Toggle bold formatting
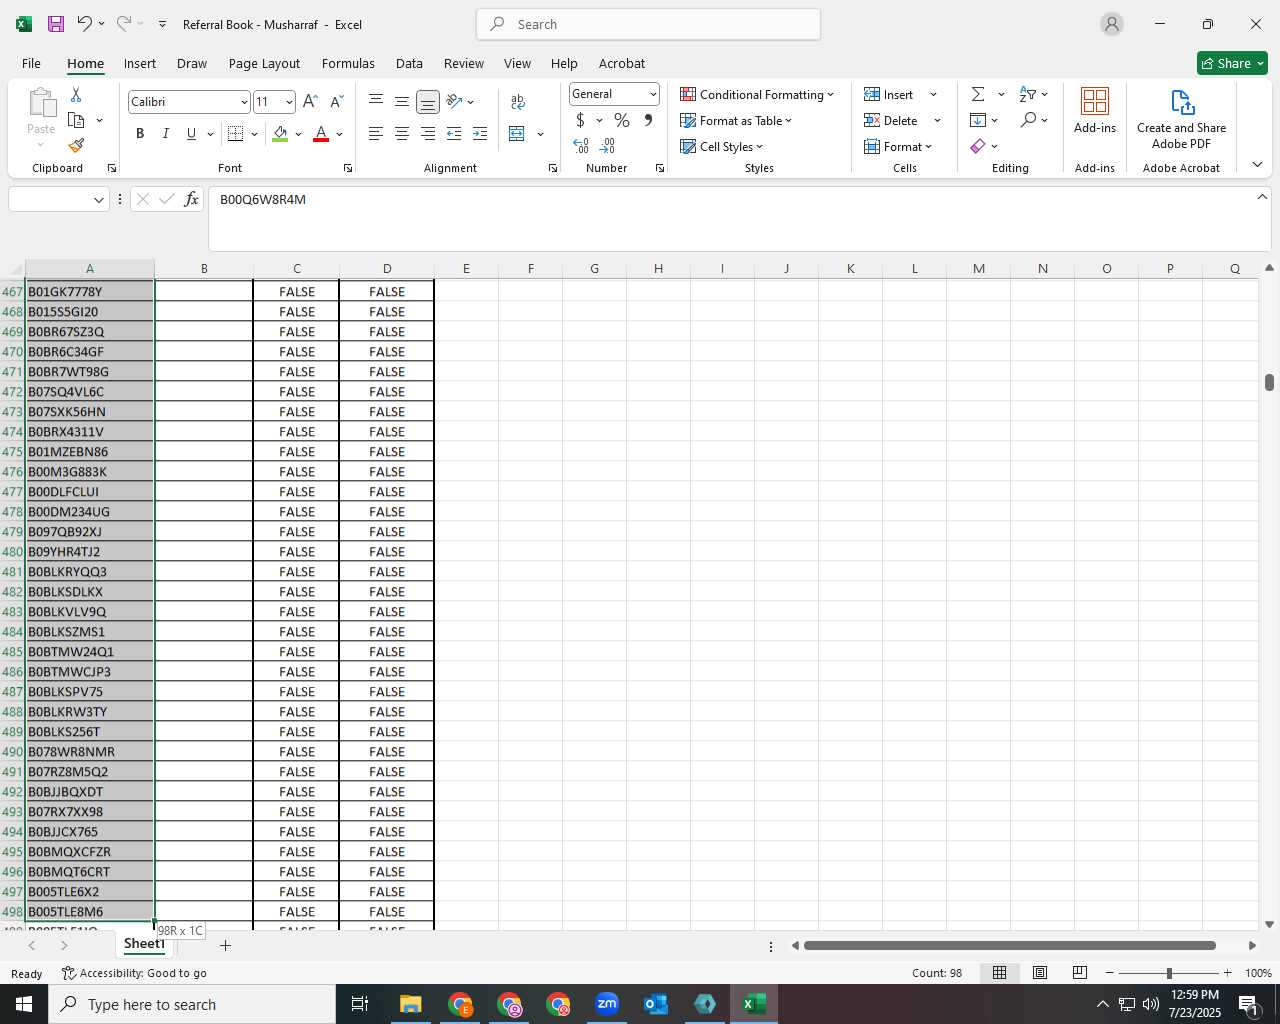This screenshot has width=1280, height=1024. [140, 134]
